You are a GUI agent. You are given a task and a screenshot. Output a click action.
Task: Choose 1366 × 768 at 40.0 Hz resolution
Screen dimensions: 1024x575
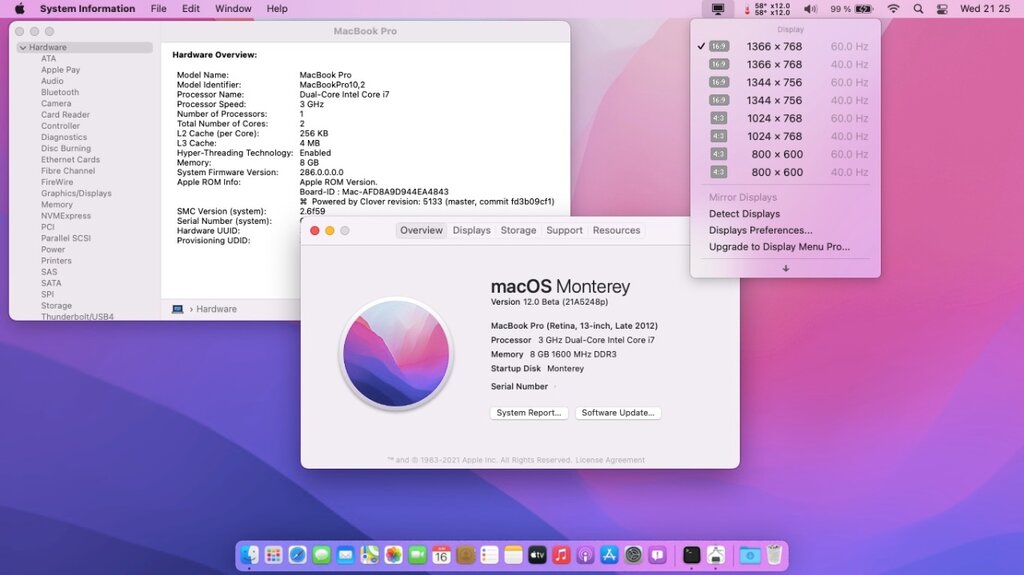tap(774, 64)
